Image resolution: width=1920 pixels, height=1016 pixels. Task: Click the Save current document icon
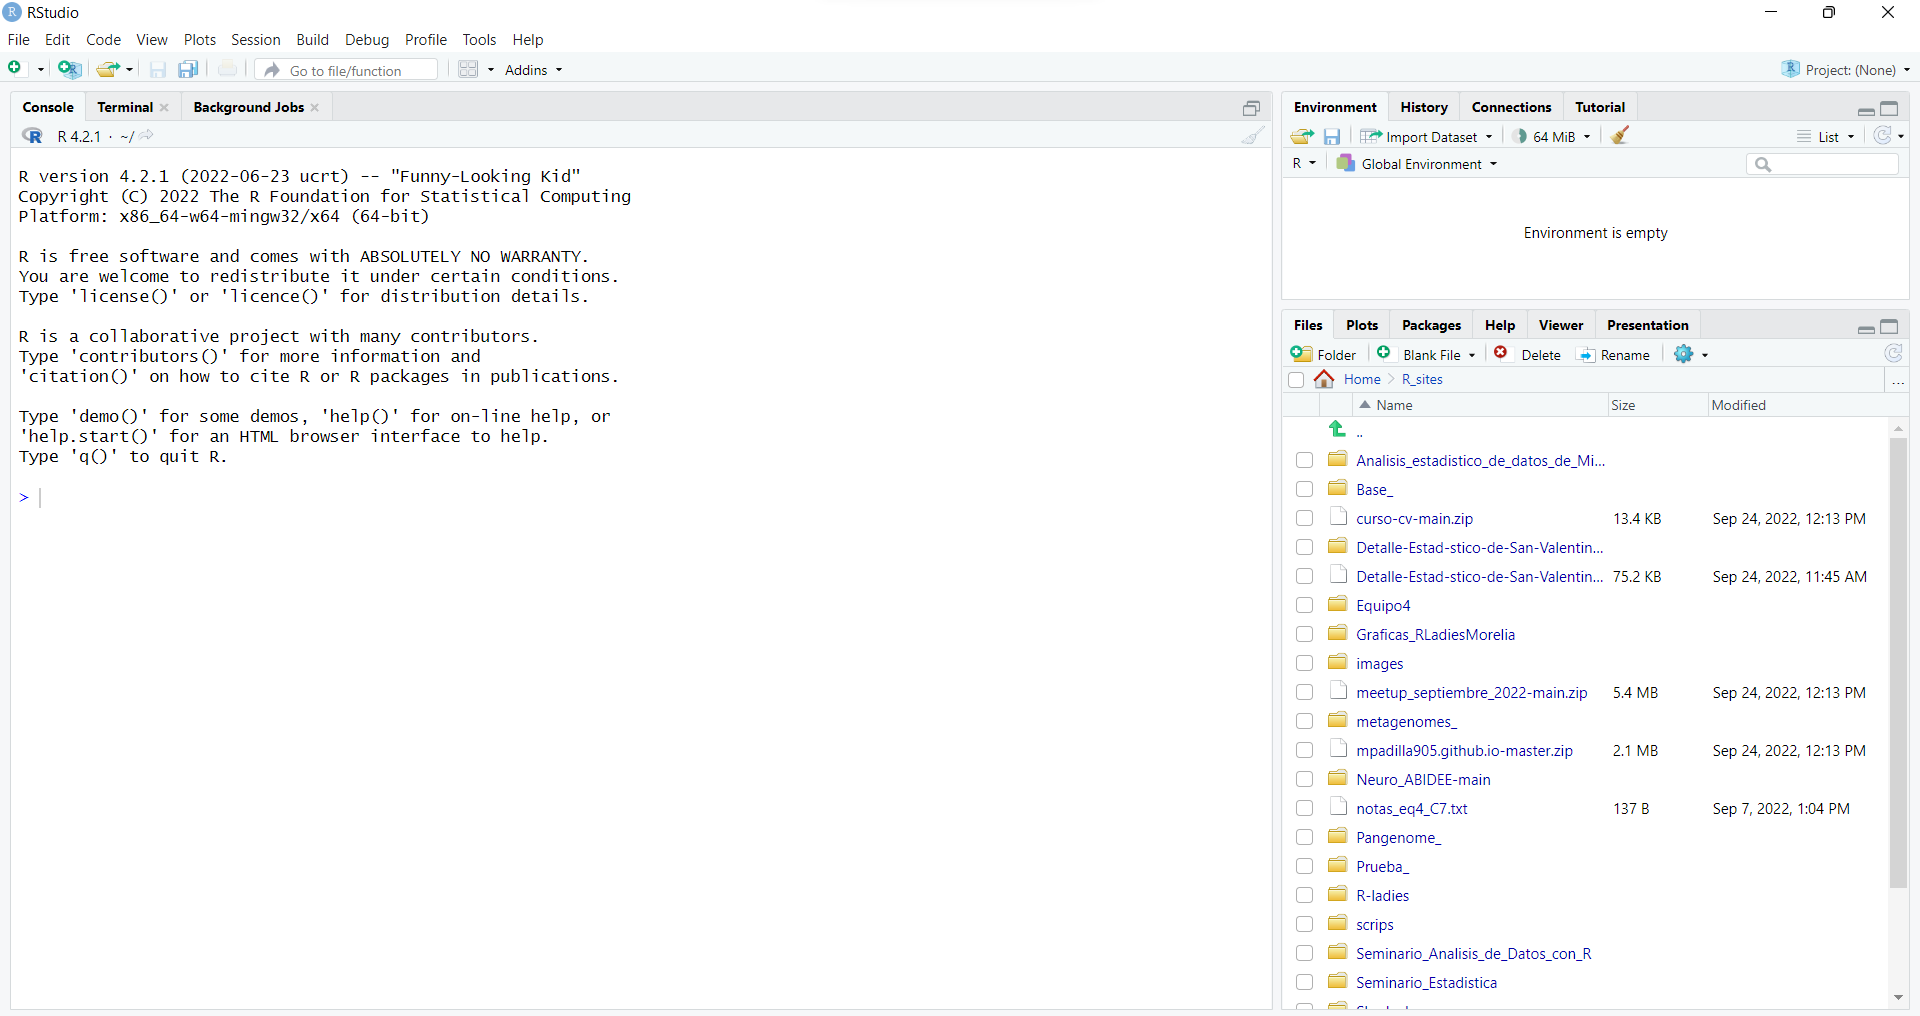click(157, 69)
